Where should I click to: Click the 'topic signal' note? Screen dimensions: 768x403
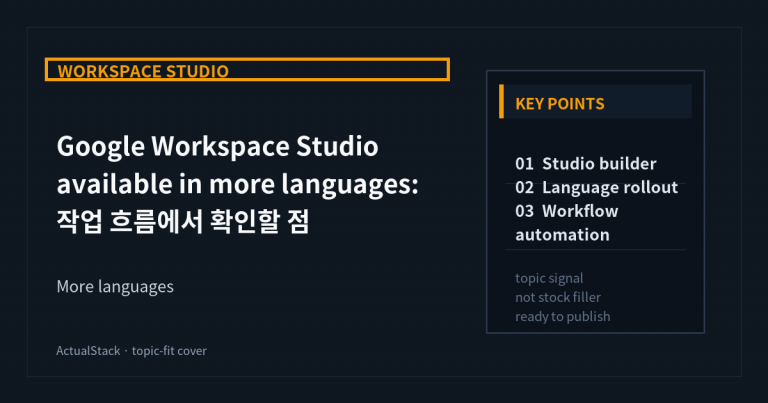click(549, 278)
